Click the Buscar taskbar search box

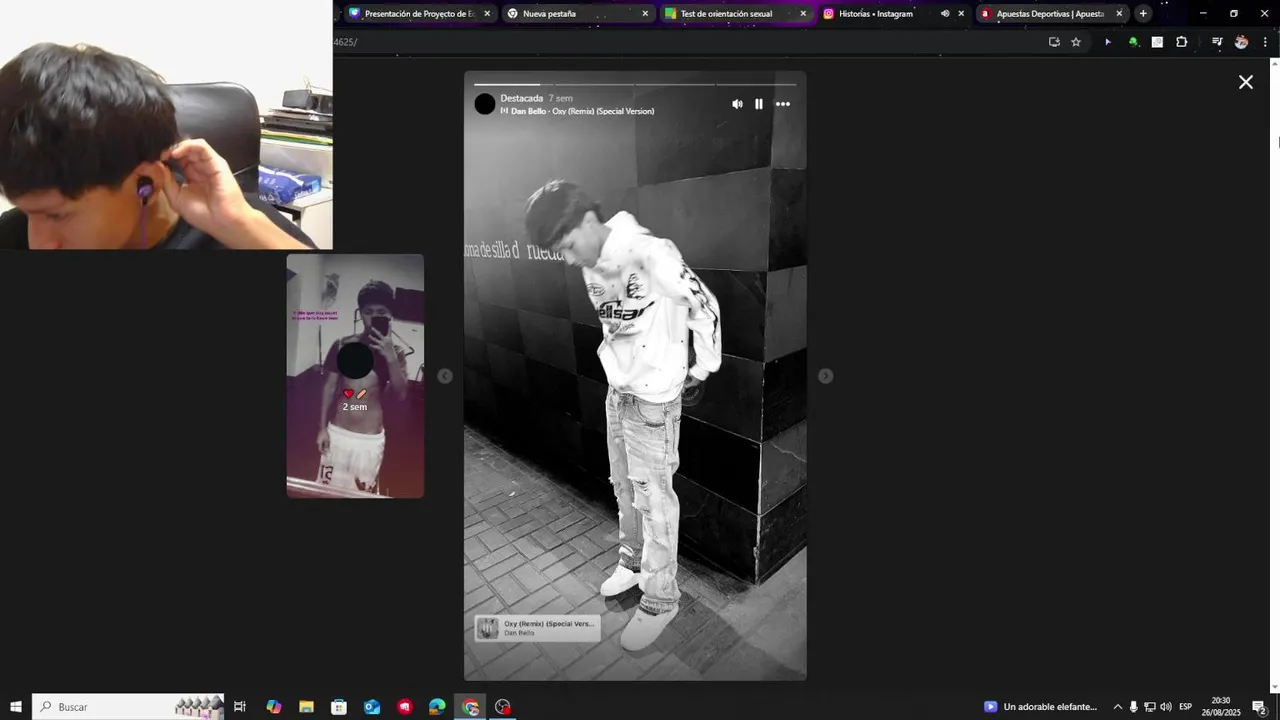pyautogui.click(x=128, y=707)
